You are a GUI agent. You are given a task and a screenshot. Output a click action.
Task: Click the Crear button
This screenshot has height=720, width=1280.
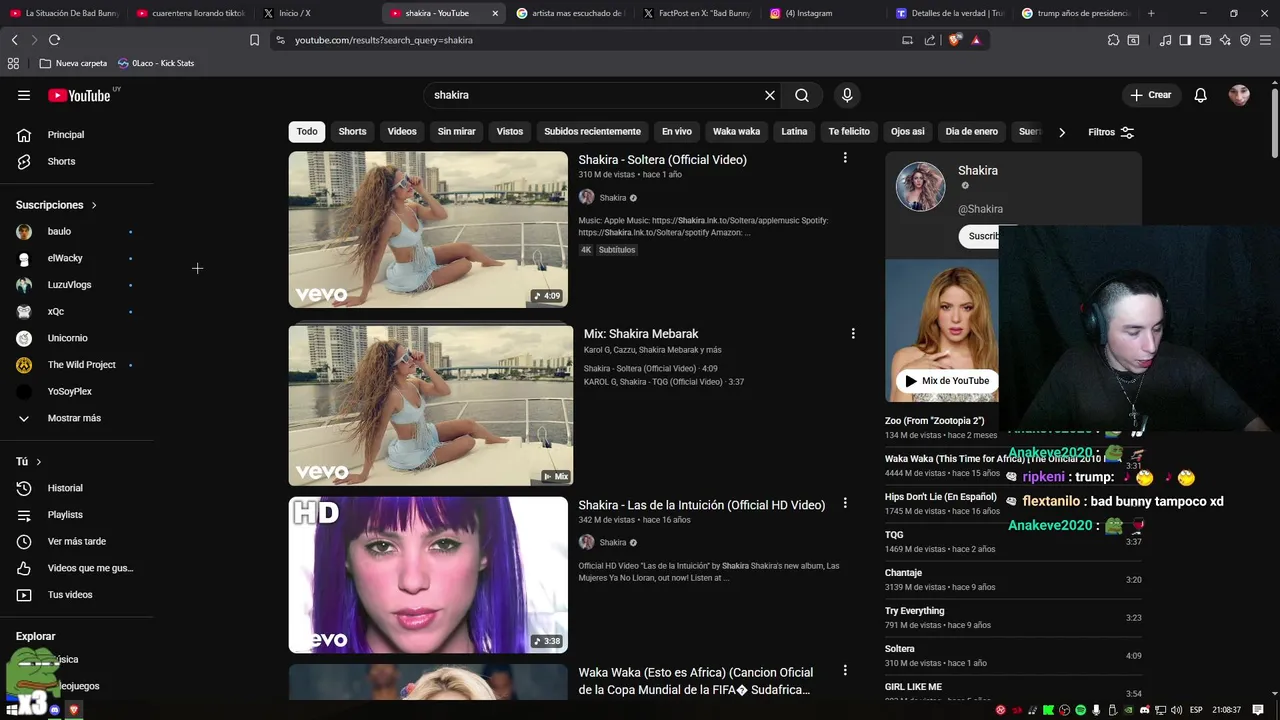point(1150,95)
